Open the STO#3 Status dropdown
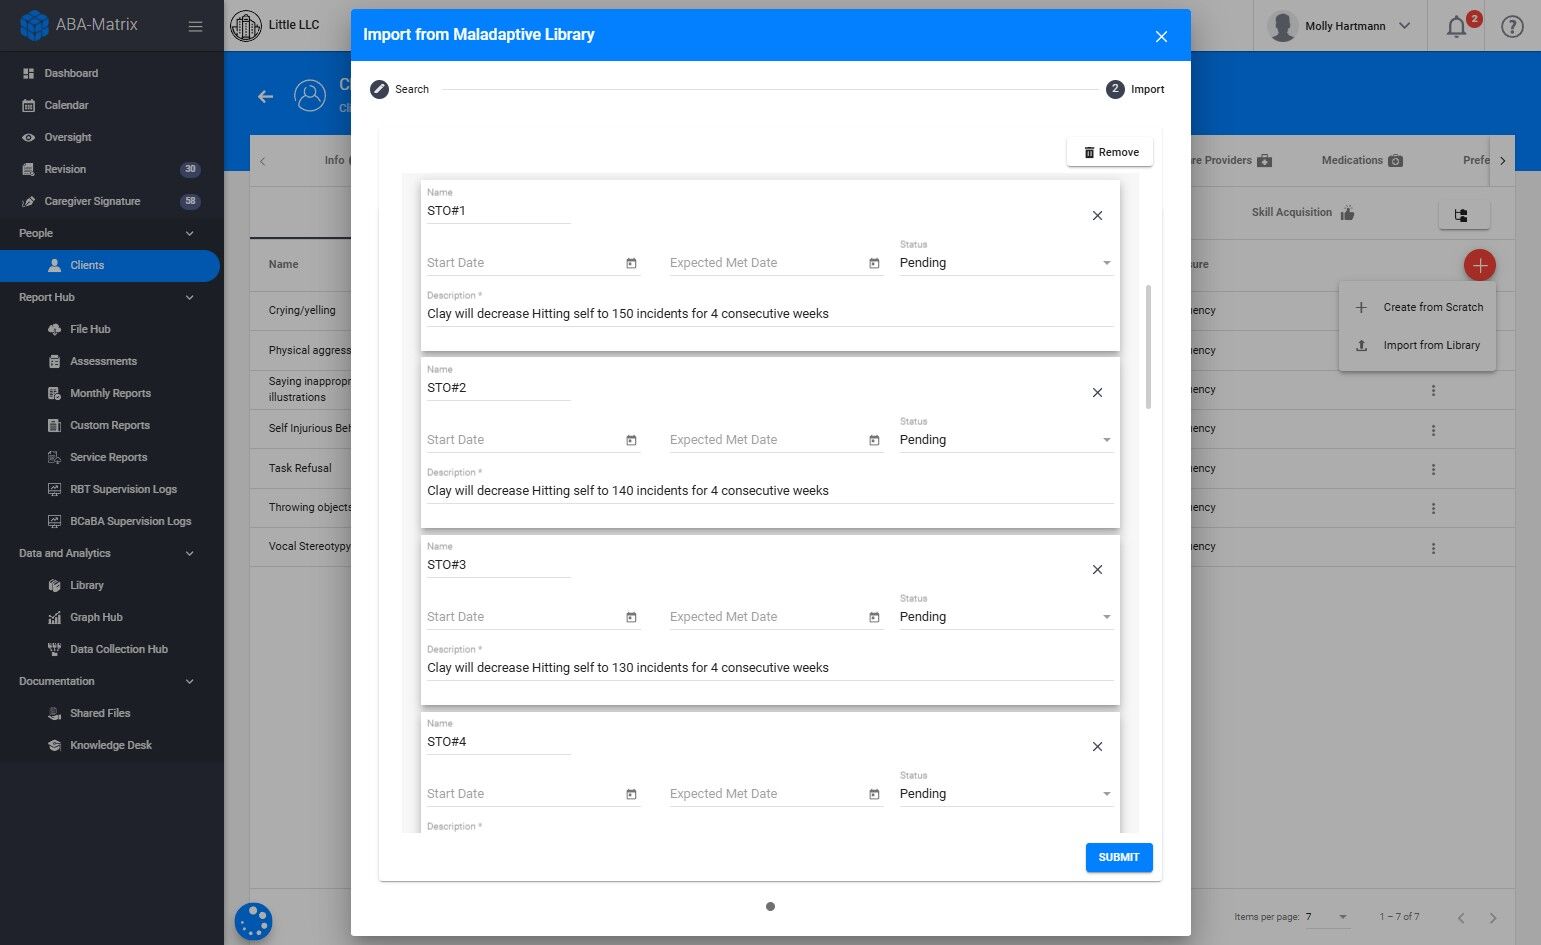1541x945 pixels. click(1006, 617)
